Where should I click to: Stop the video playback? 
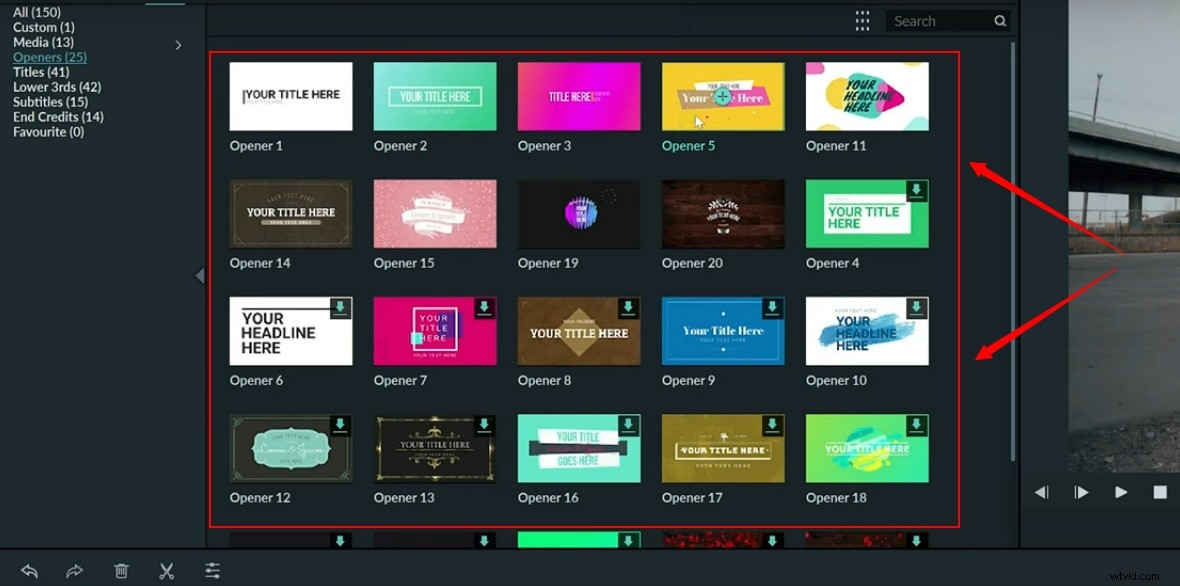pos(1160,491)
